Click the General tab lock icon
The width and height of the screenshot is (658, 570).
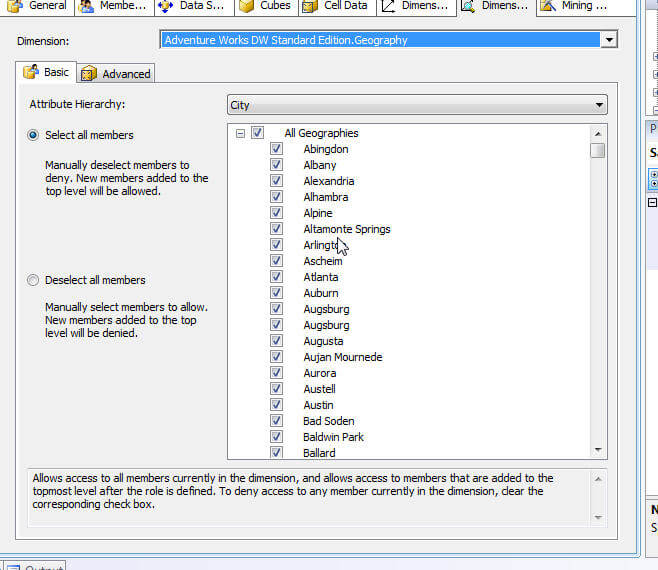[13, 6]
